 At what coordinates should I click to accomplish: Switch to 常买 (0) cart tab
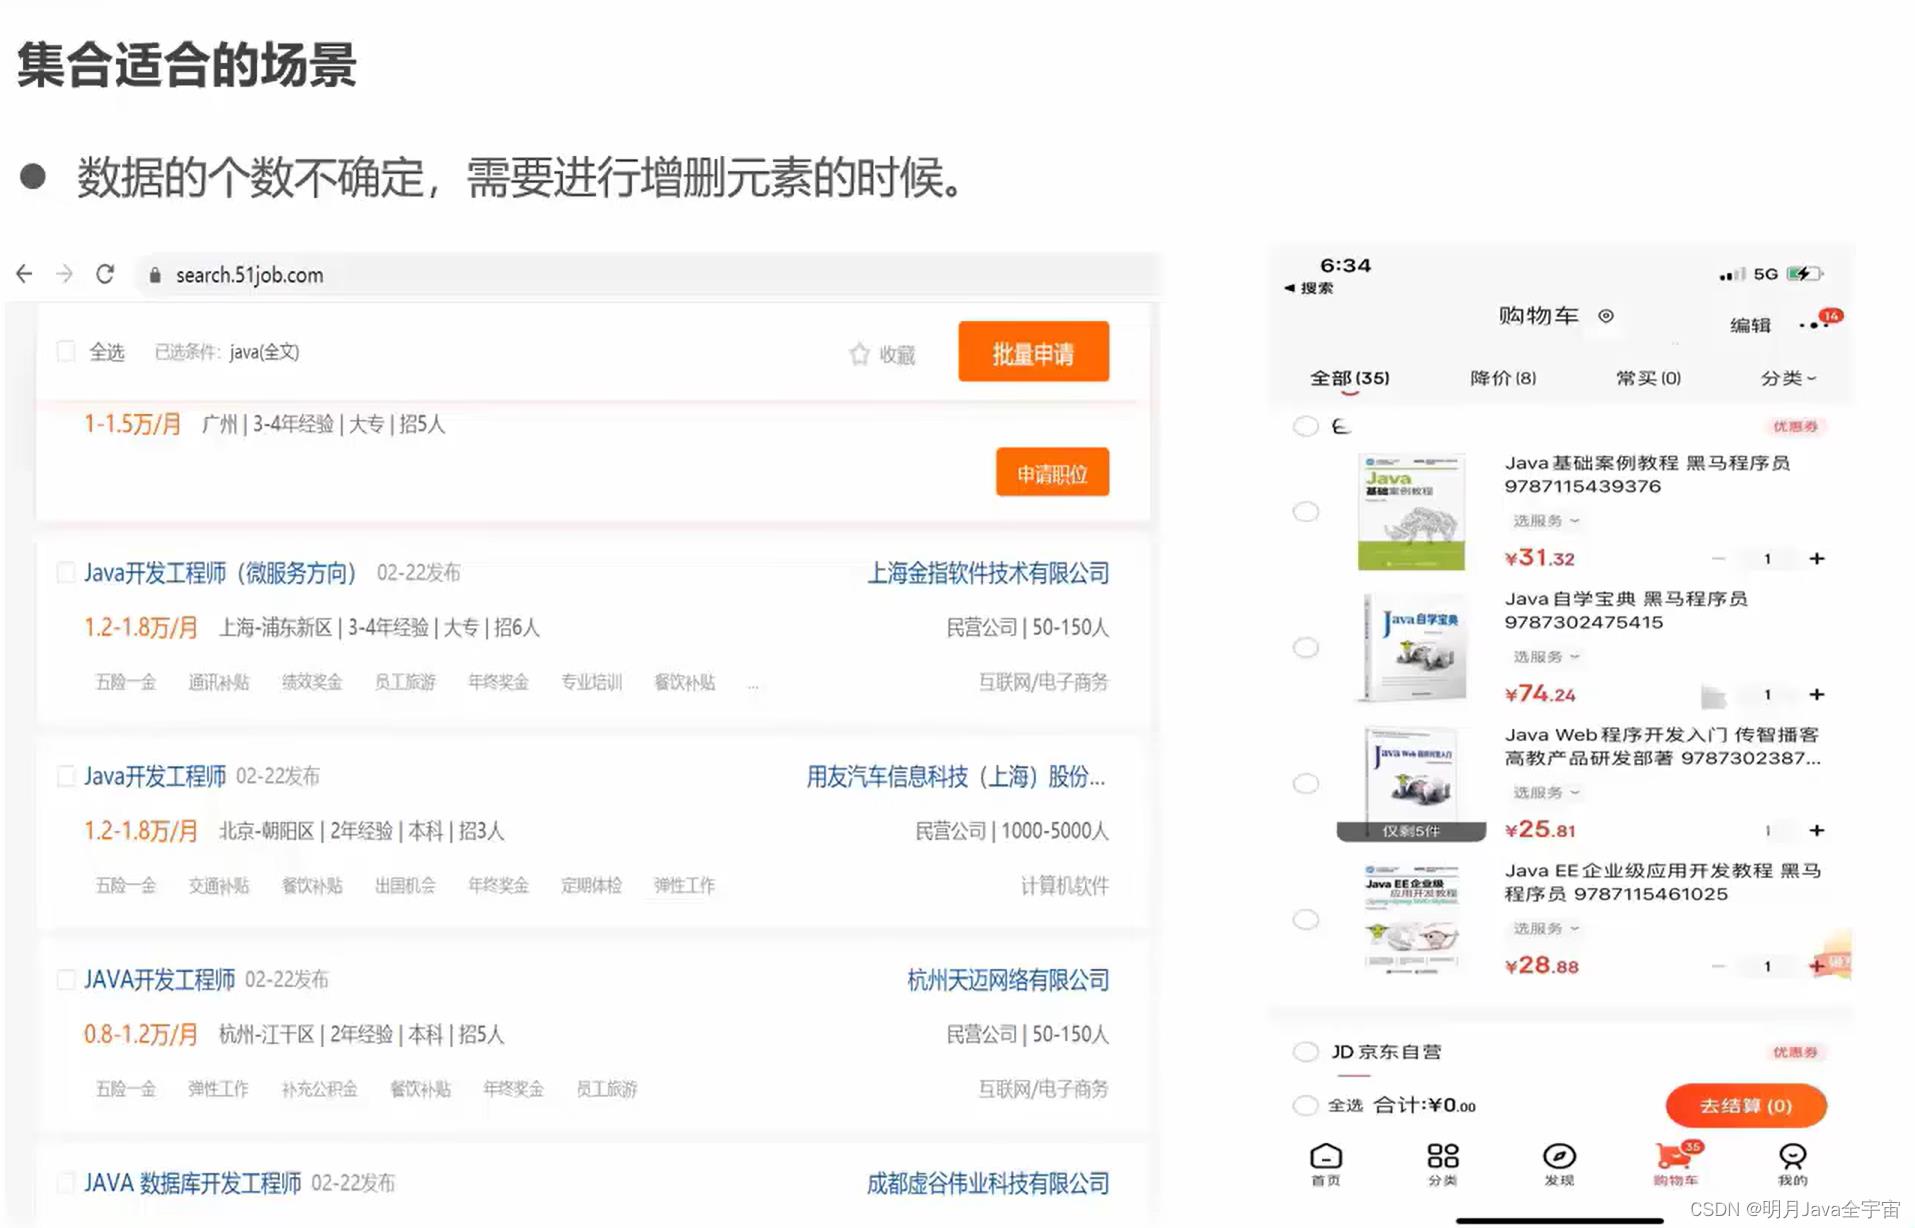coord(1649,378)
